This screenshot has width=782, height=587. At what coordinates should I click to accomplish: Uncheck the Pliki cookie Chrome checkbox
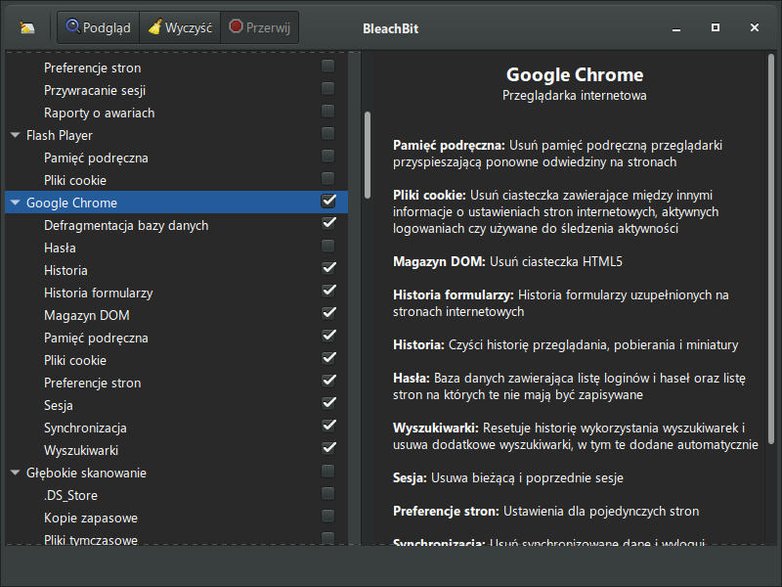(329, 358)
